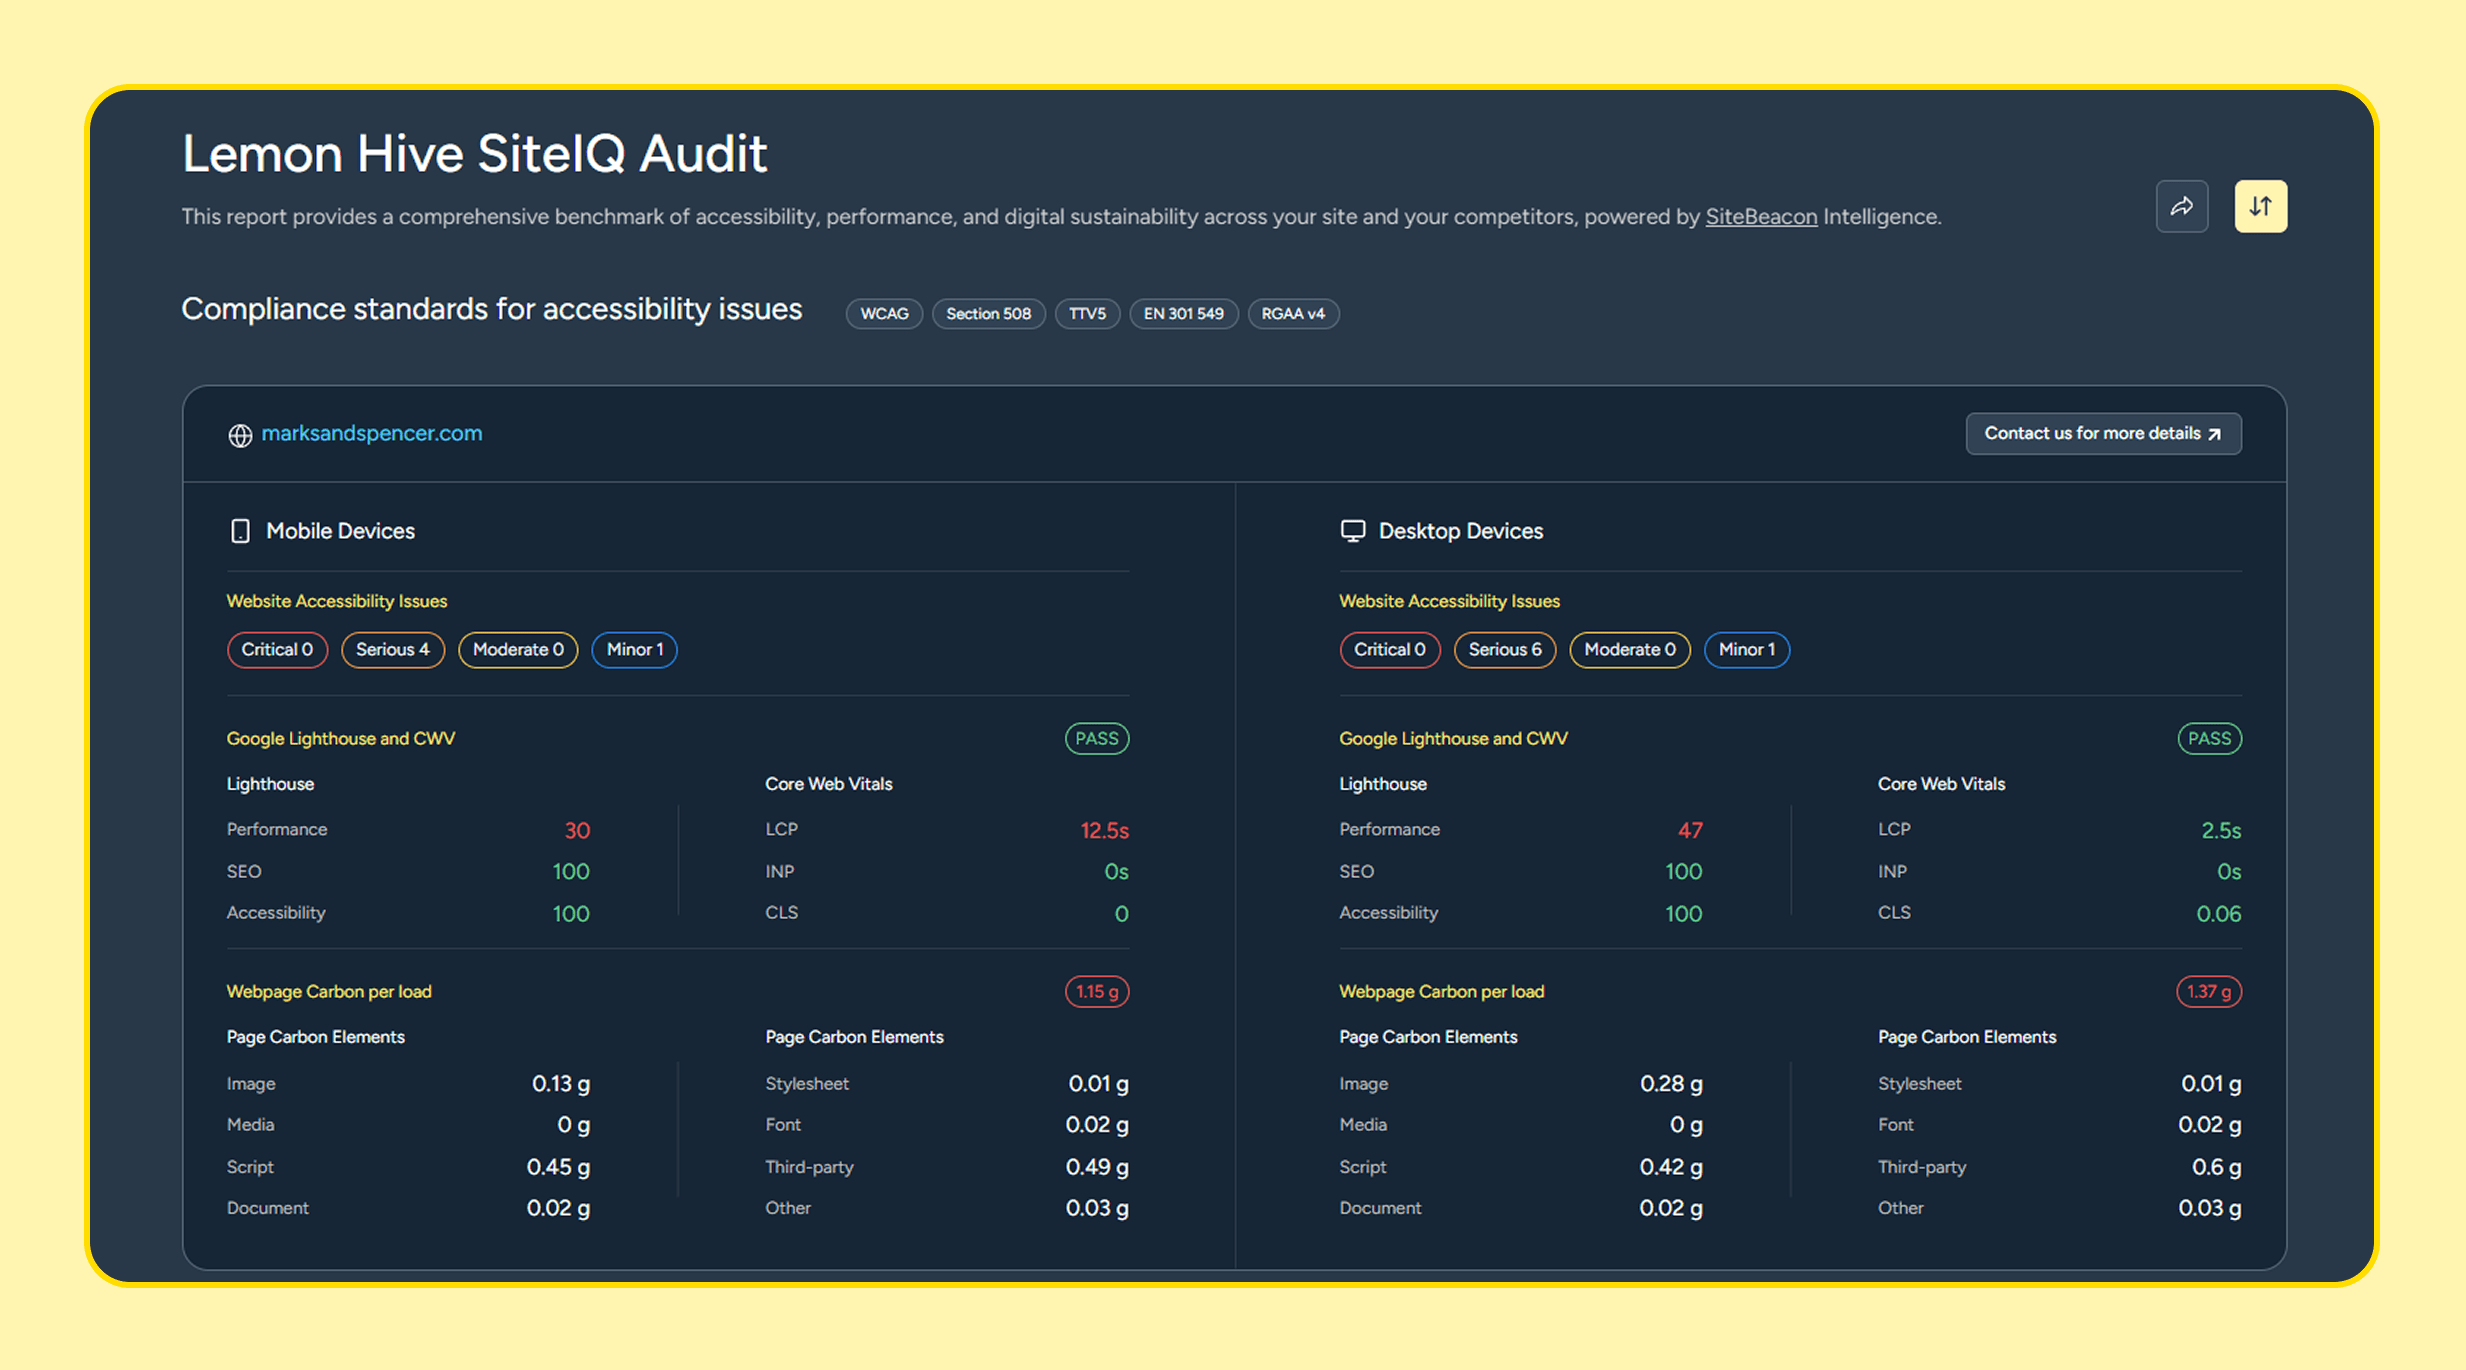This screenshot has width=2466, height=1370.
Task: Click the 1.37 g carbon badge
Action: click(x=2208, y=991)
